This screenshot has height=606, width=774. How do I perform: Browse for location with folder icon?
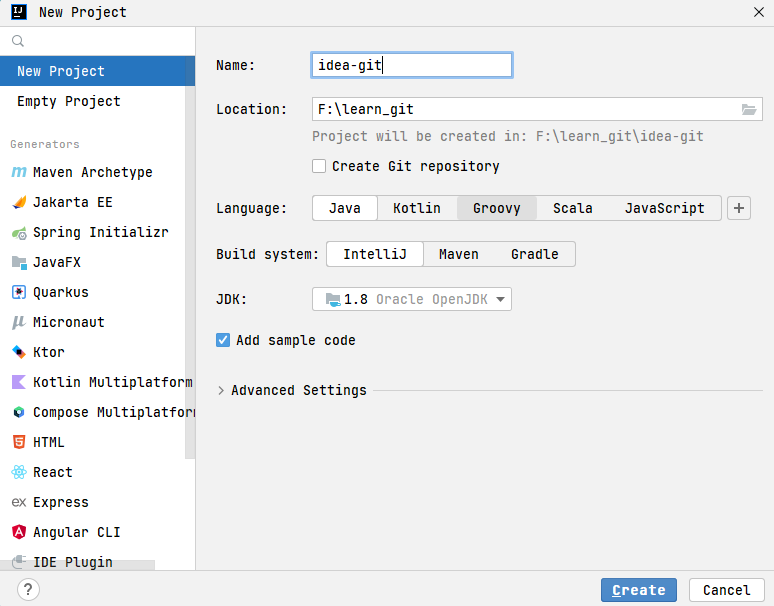(749, 110)
